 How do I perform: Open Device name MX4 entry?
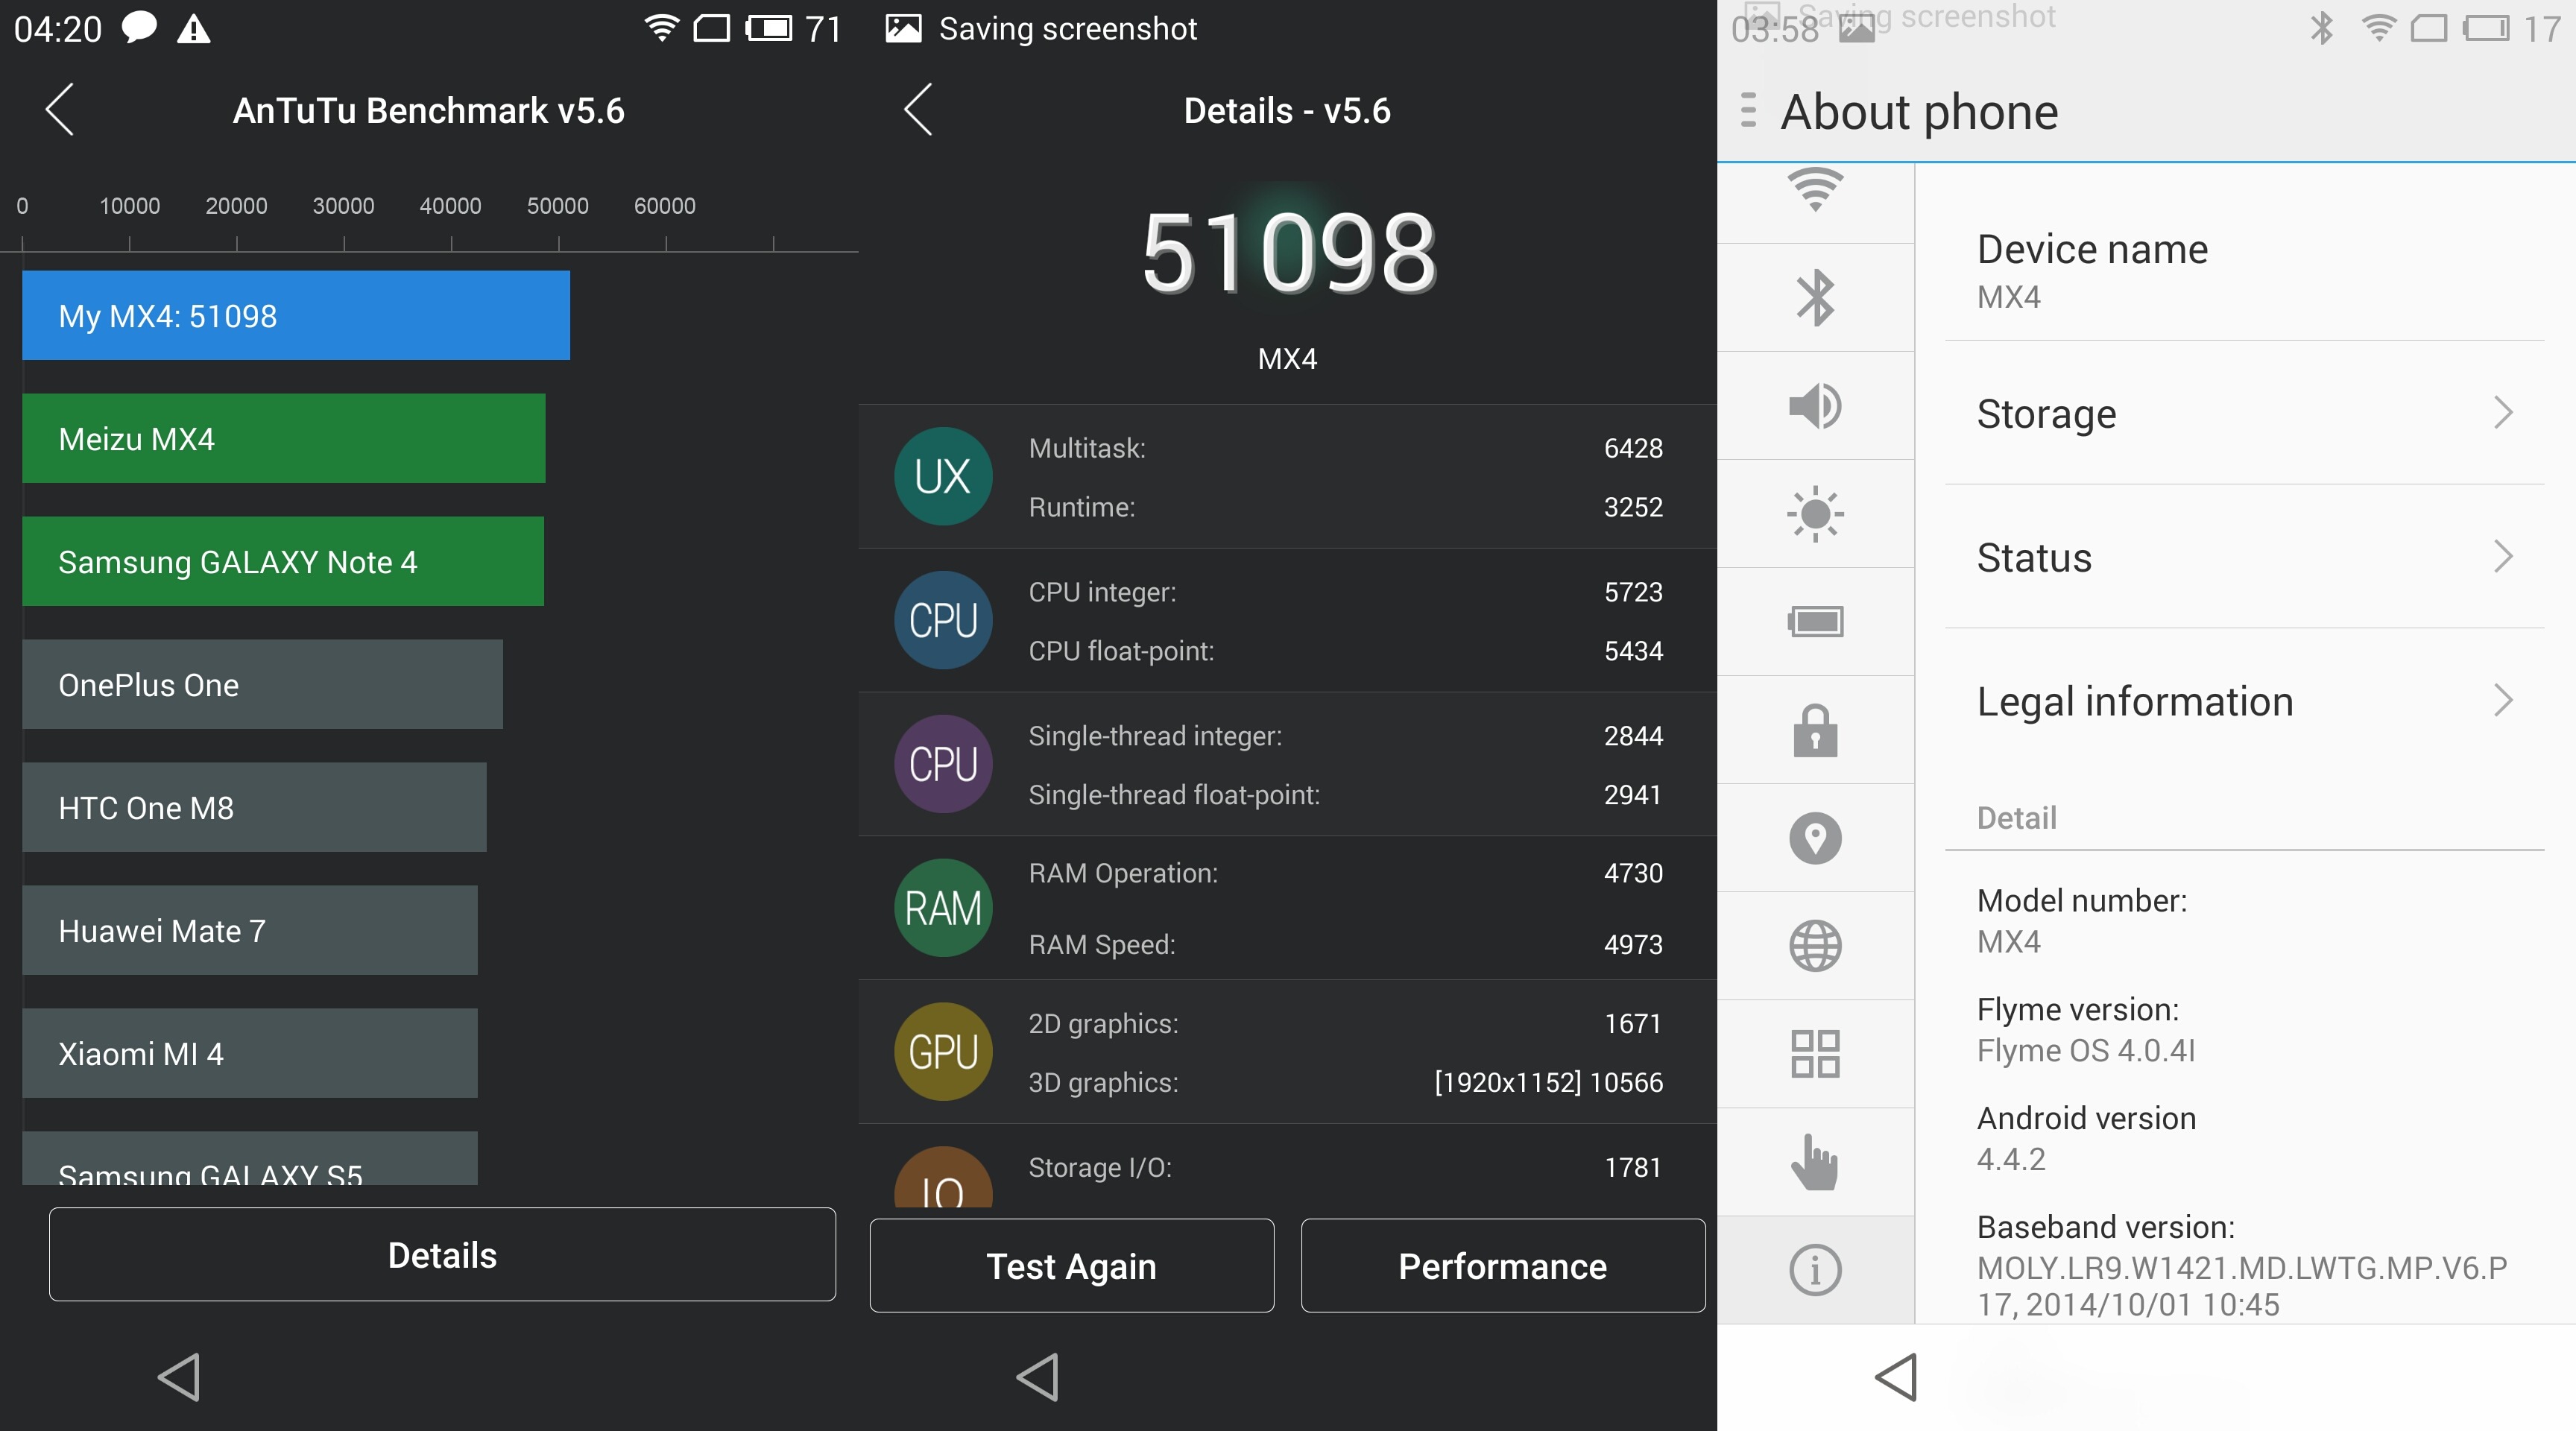click(2245, 270)
